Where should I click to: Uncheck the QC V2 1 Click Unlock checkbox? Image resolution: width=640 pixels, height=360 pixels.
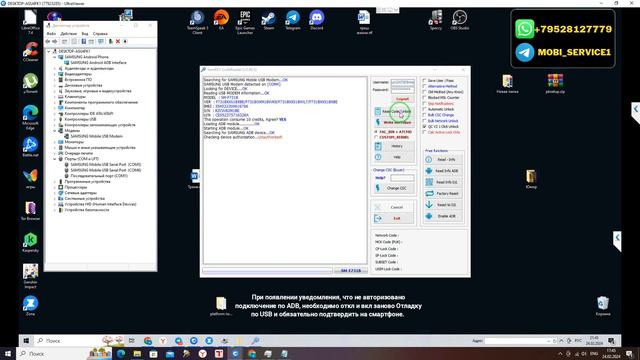click(425, 127)
